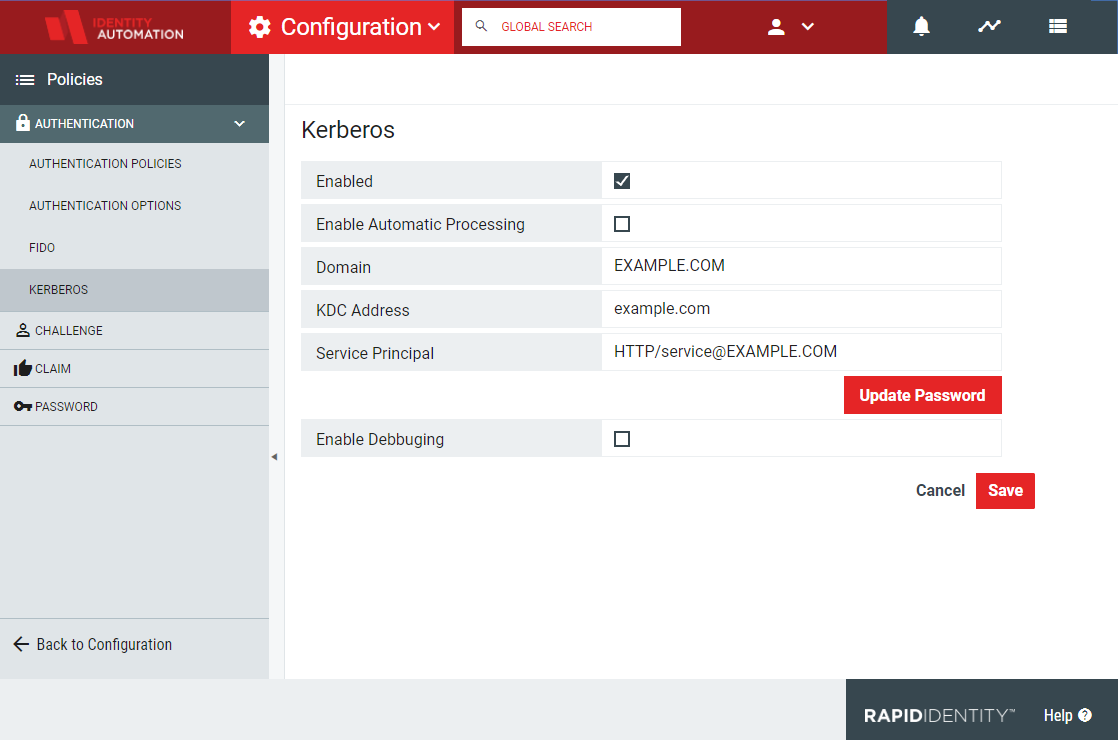This screenshot has width=1118, height=740.
Task: Click the Save button
Action: point(1005,490)
